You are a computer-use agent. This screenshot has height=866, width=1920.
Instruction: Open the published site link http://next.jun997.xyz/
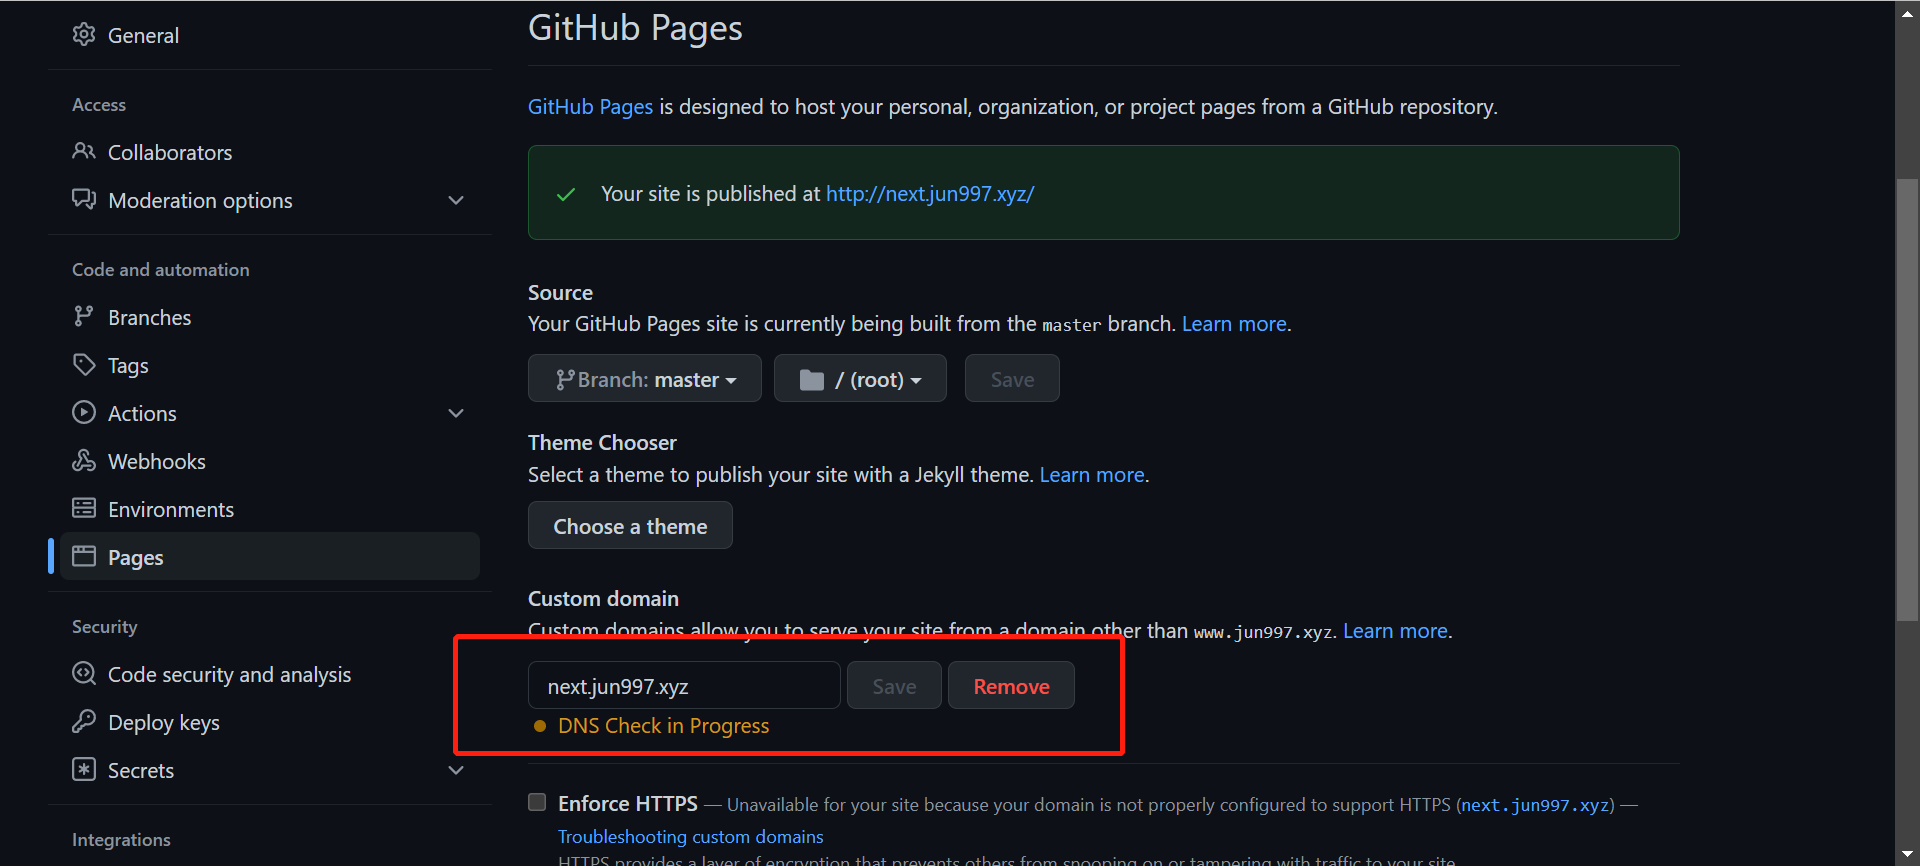(x=930, y=193)
